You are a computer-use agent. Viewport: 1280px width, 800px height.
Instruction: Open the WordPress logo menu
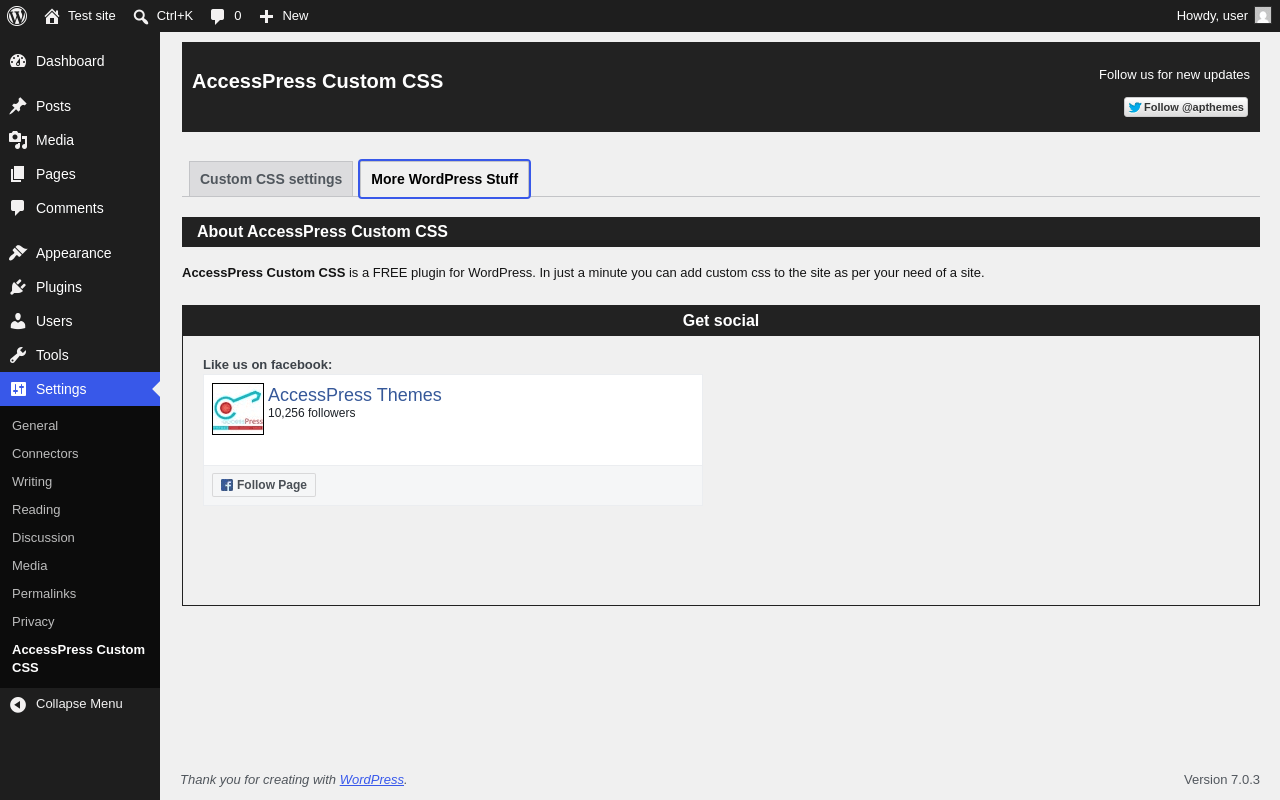point(17,16)
